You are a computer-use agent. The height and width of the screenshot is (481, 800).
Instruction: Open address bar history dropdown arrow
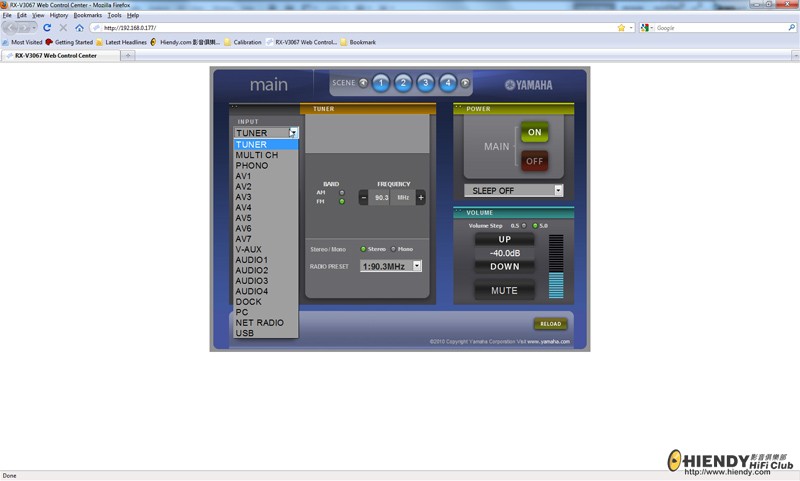(x=631, y=28)
